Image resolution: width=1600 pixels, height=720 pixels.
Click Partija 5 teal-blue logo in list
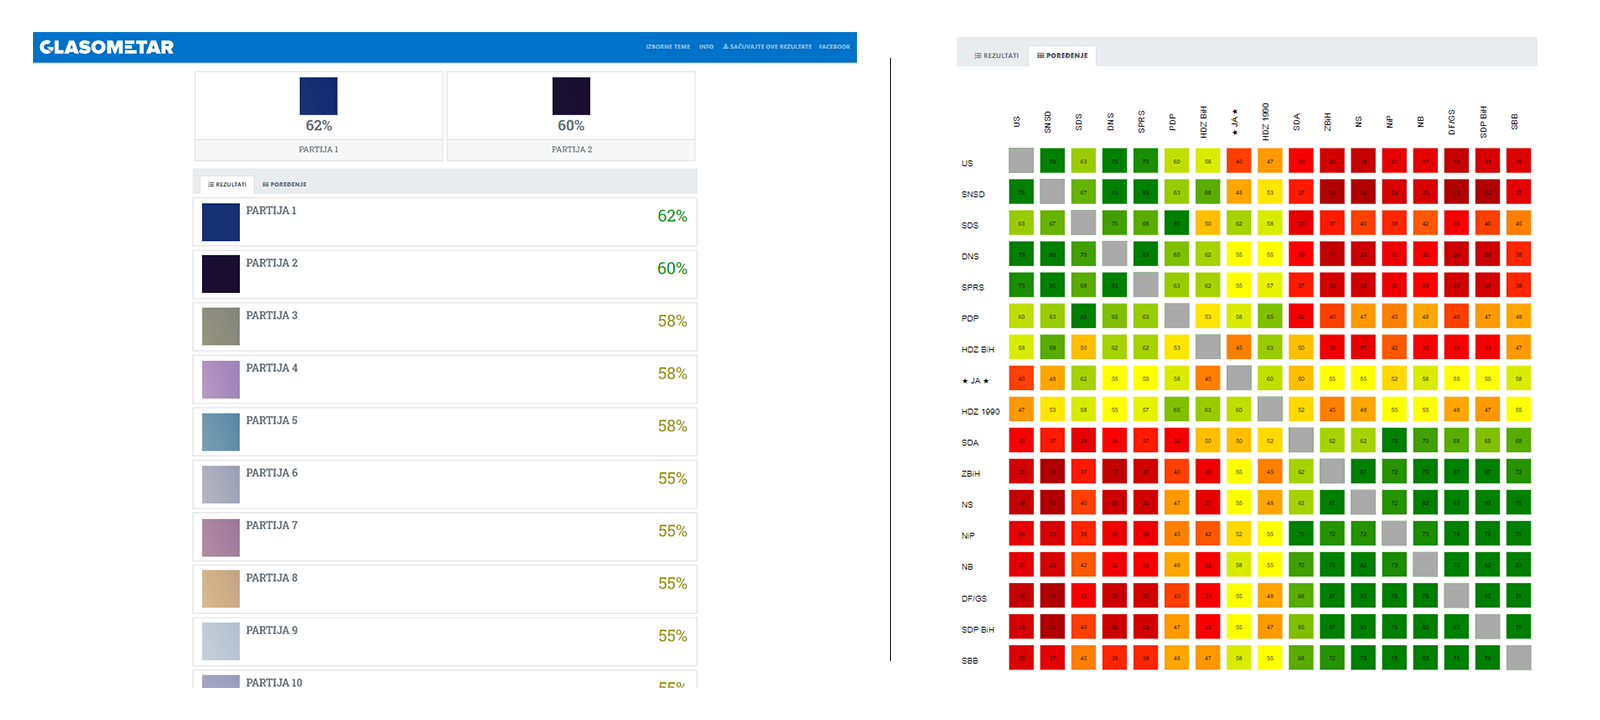(x=221, y=431)
